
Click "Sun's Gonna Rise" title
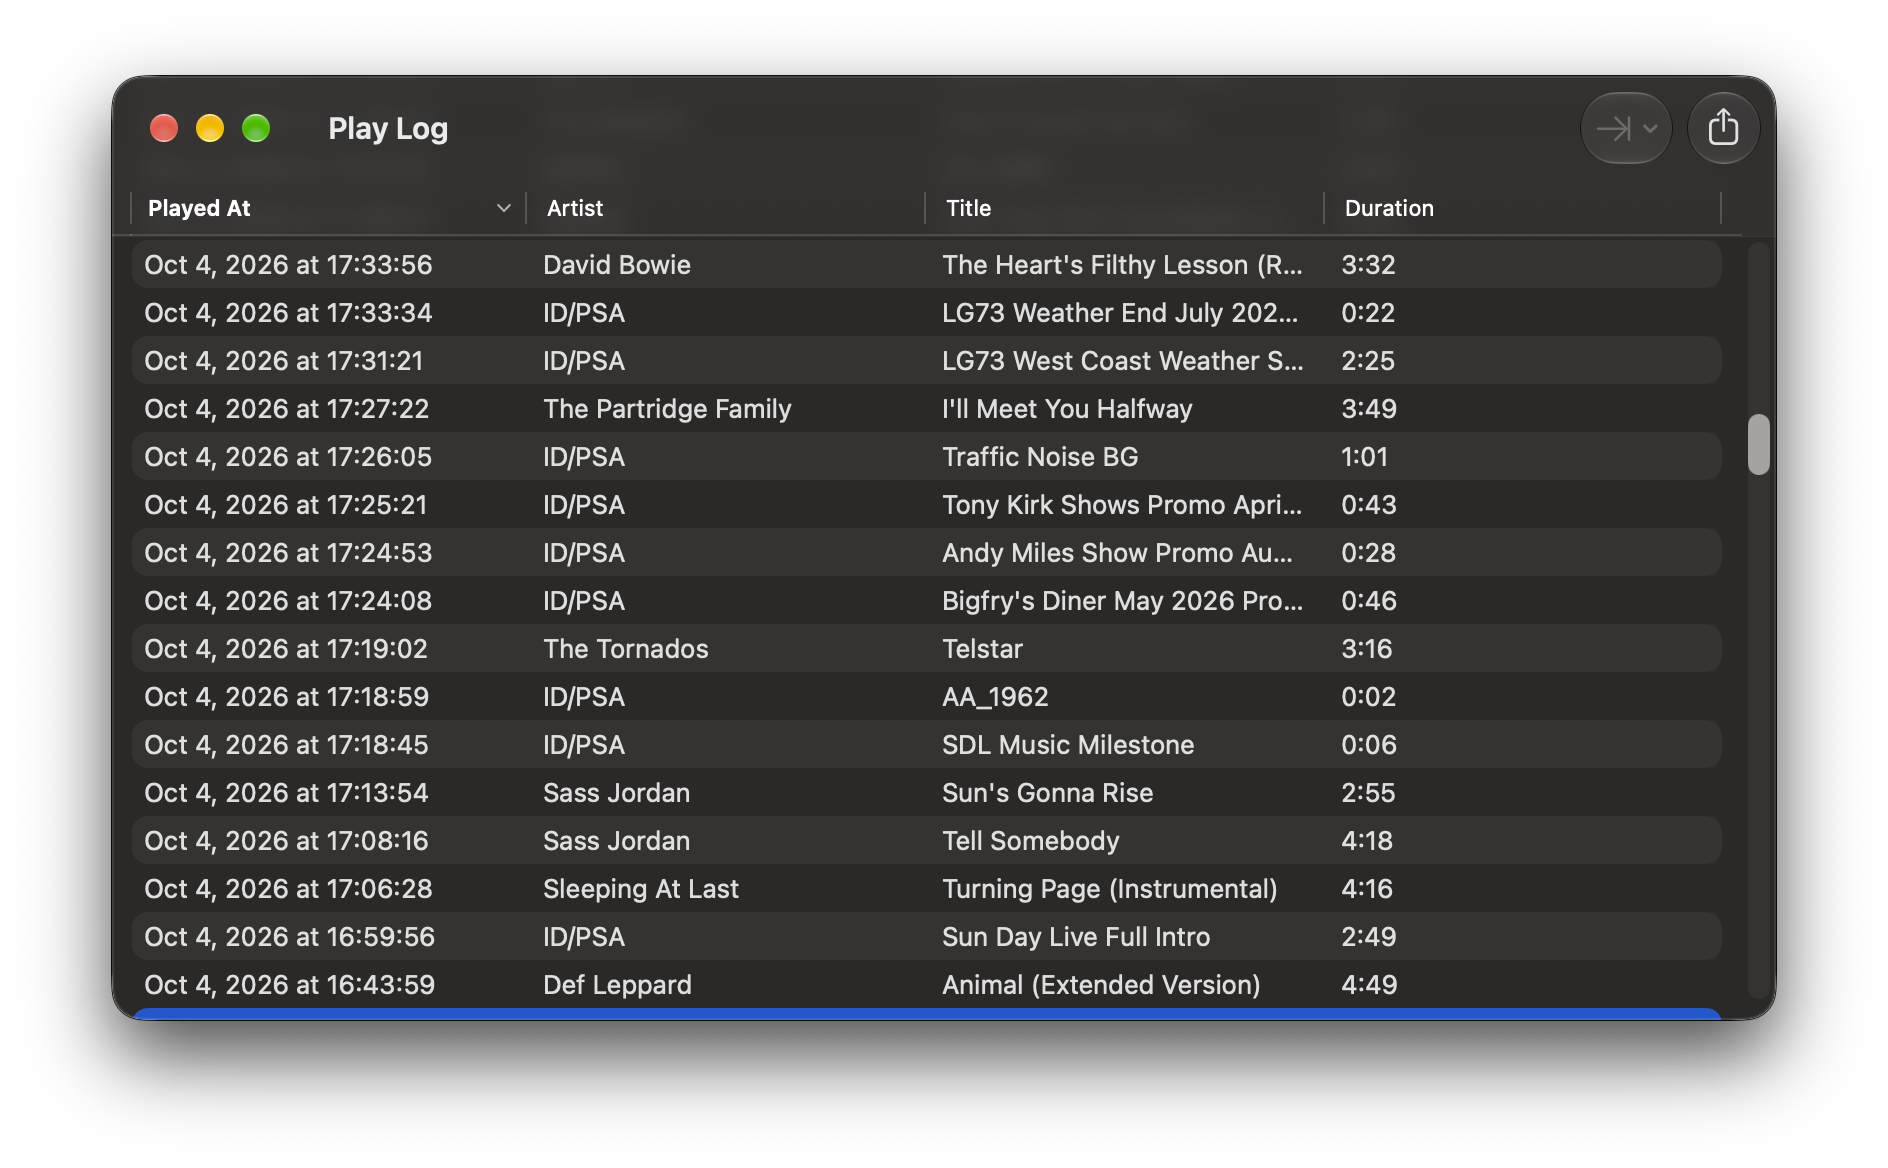[1047, 793]
